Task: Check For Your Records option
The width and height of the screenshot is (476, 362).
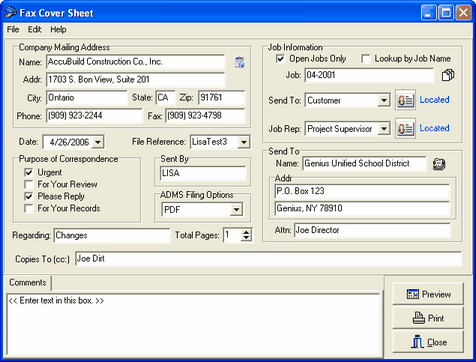Action: [29, 208]
